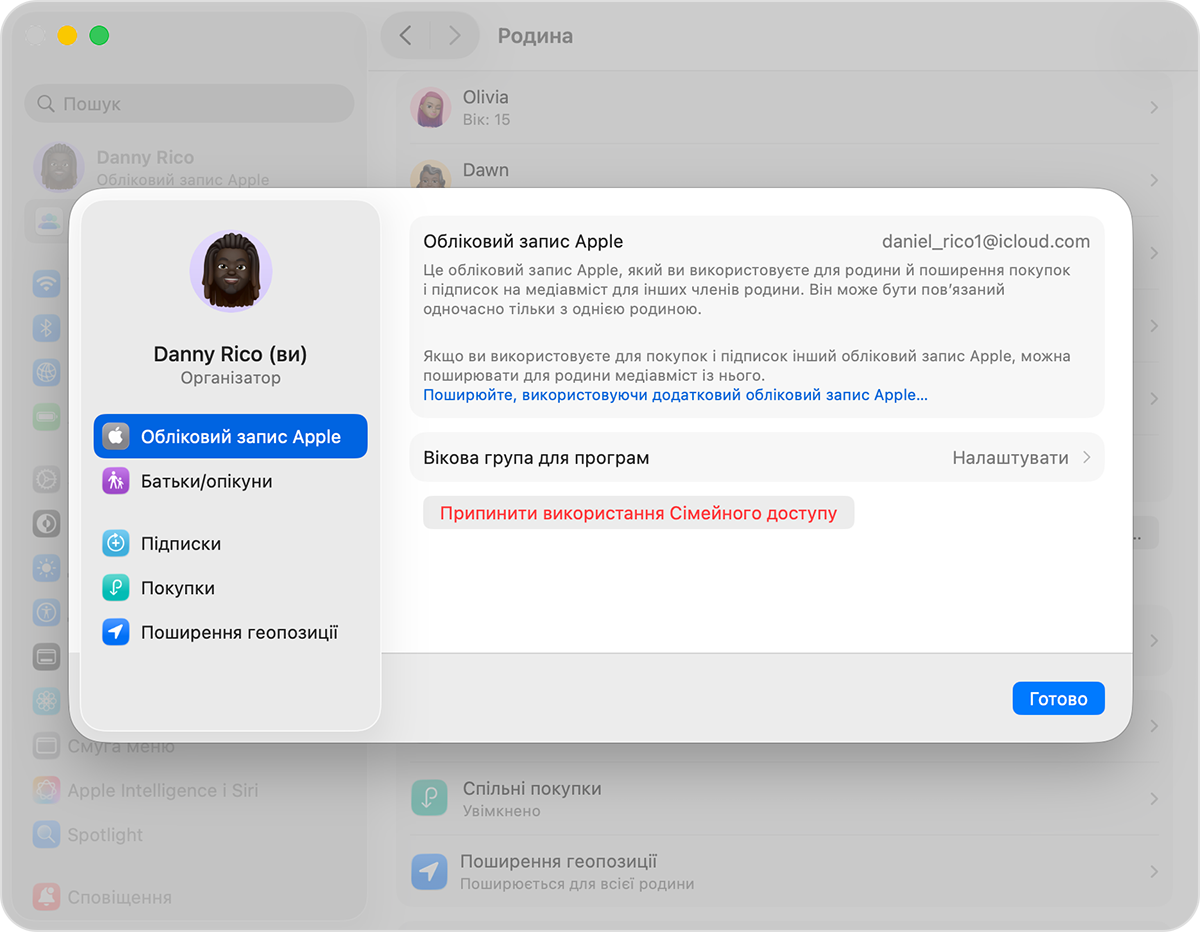Image resolution: width=1200 pixels, height=932 pixels.
Task: Click the forward navigation arrow
Action: tap(454, 36)
